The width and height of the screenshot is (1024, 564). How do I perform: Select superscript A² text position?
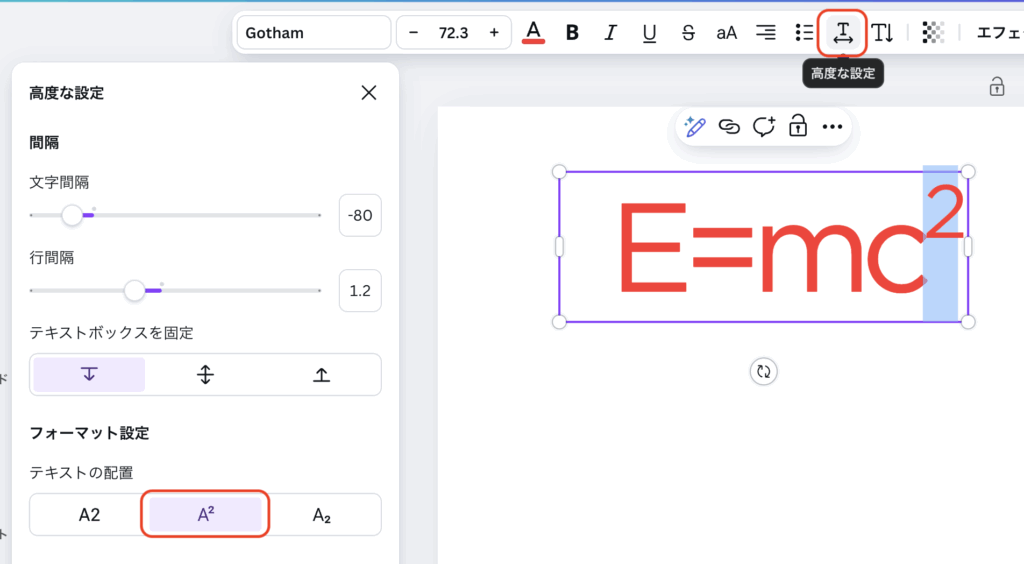(205, 515)
